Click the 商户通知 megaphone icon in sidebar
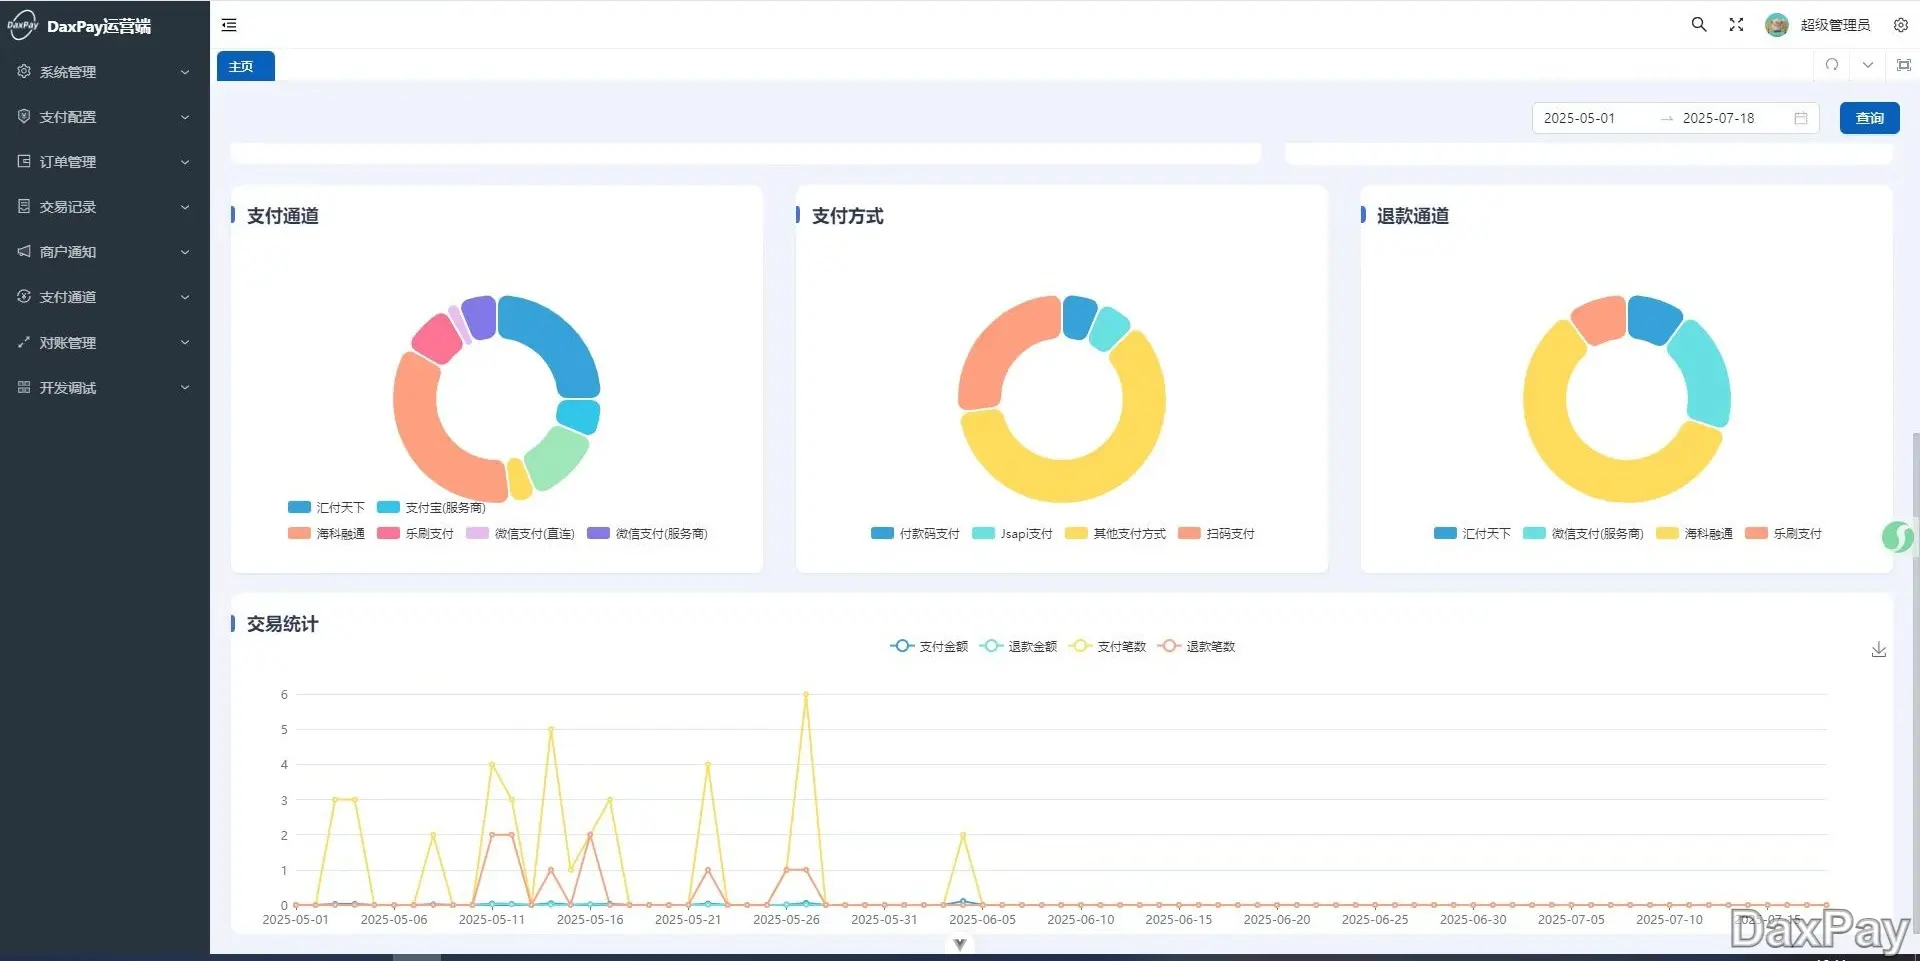This screenshot has height=961, width=1920. [24, 251]
